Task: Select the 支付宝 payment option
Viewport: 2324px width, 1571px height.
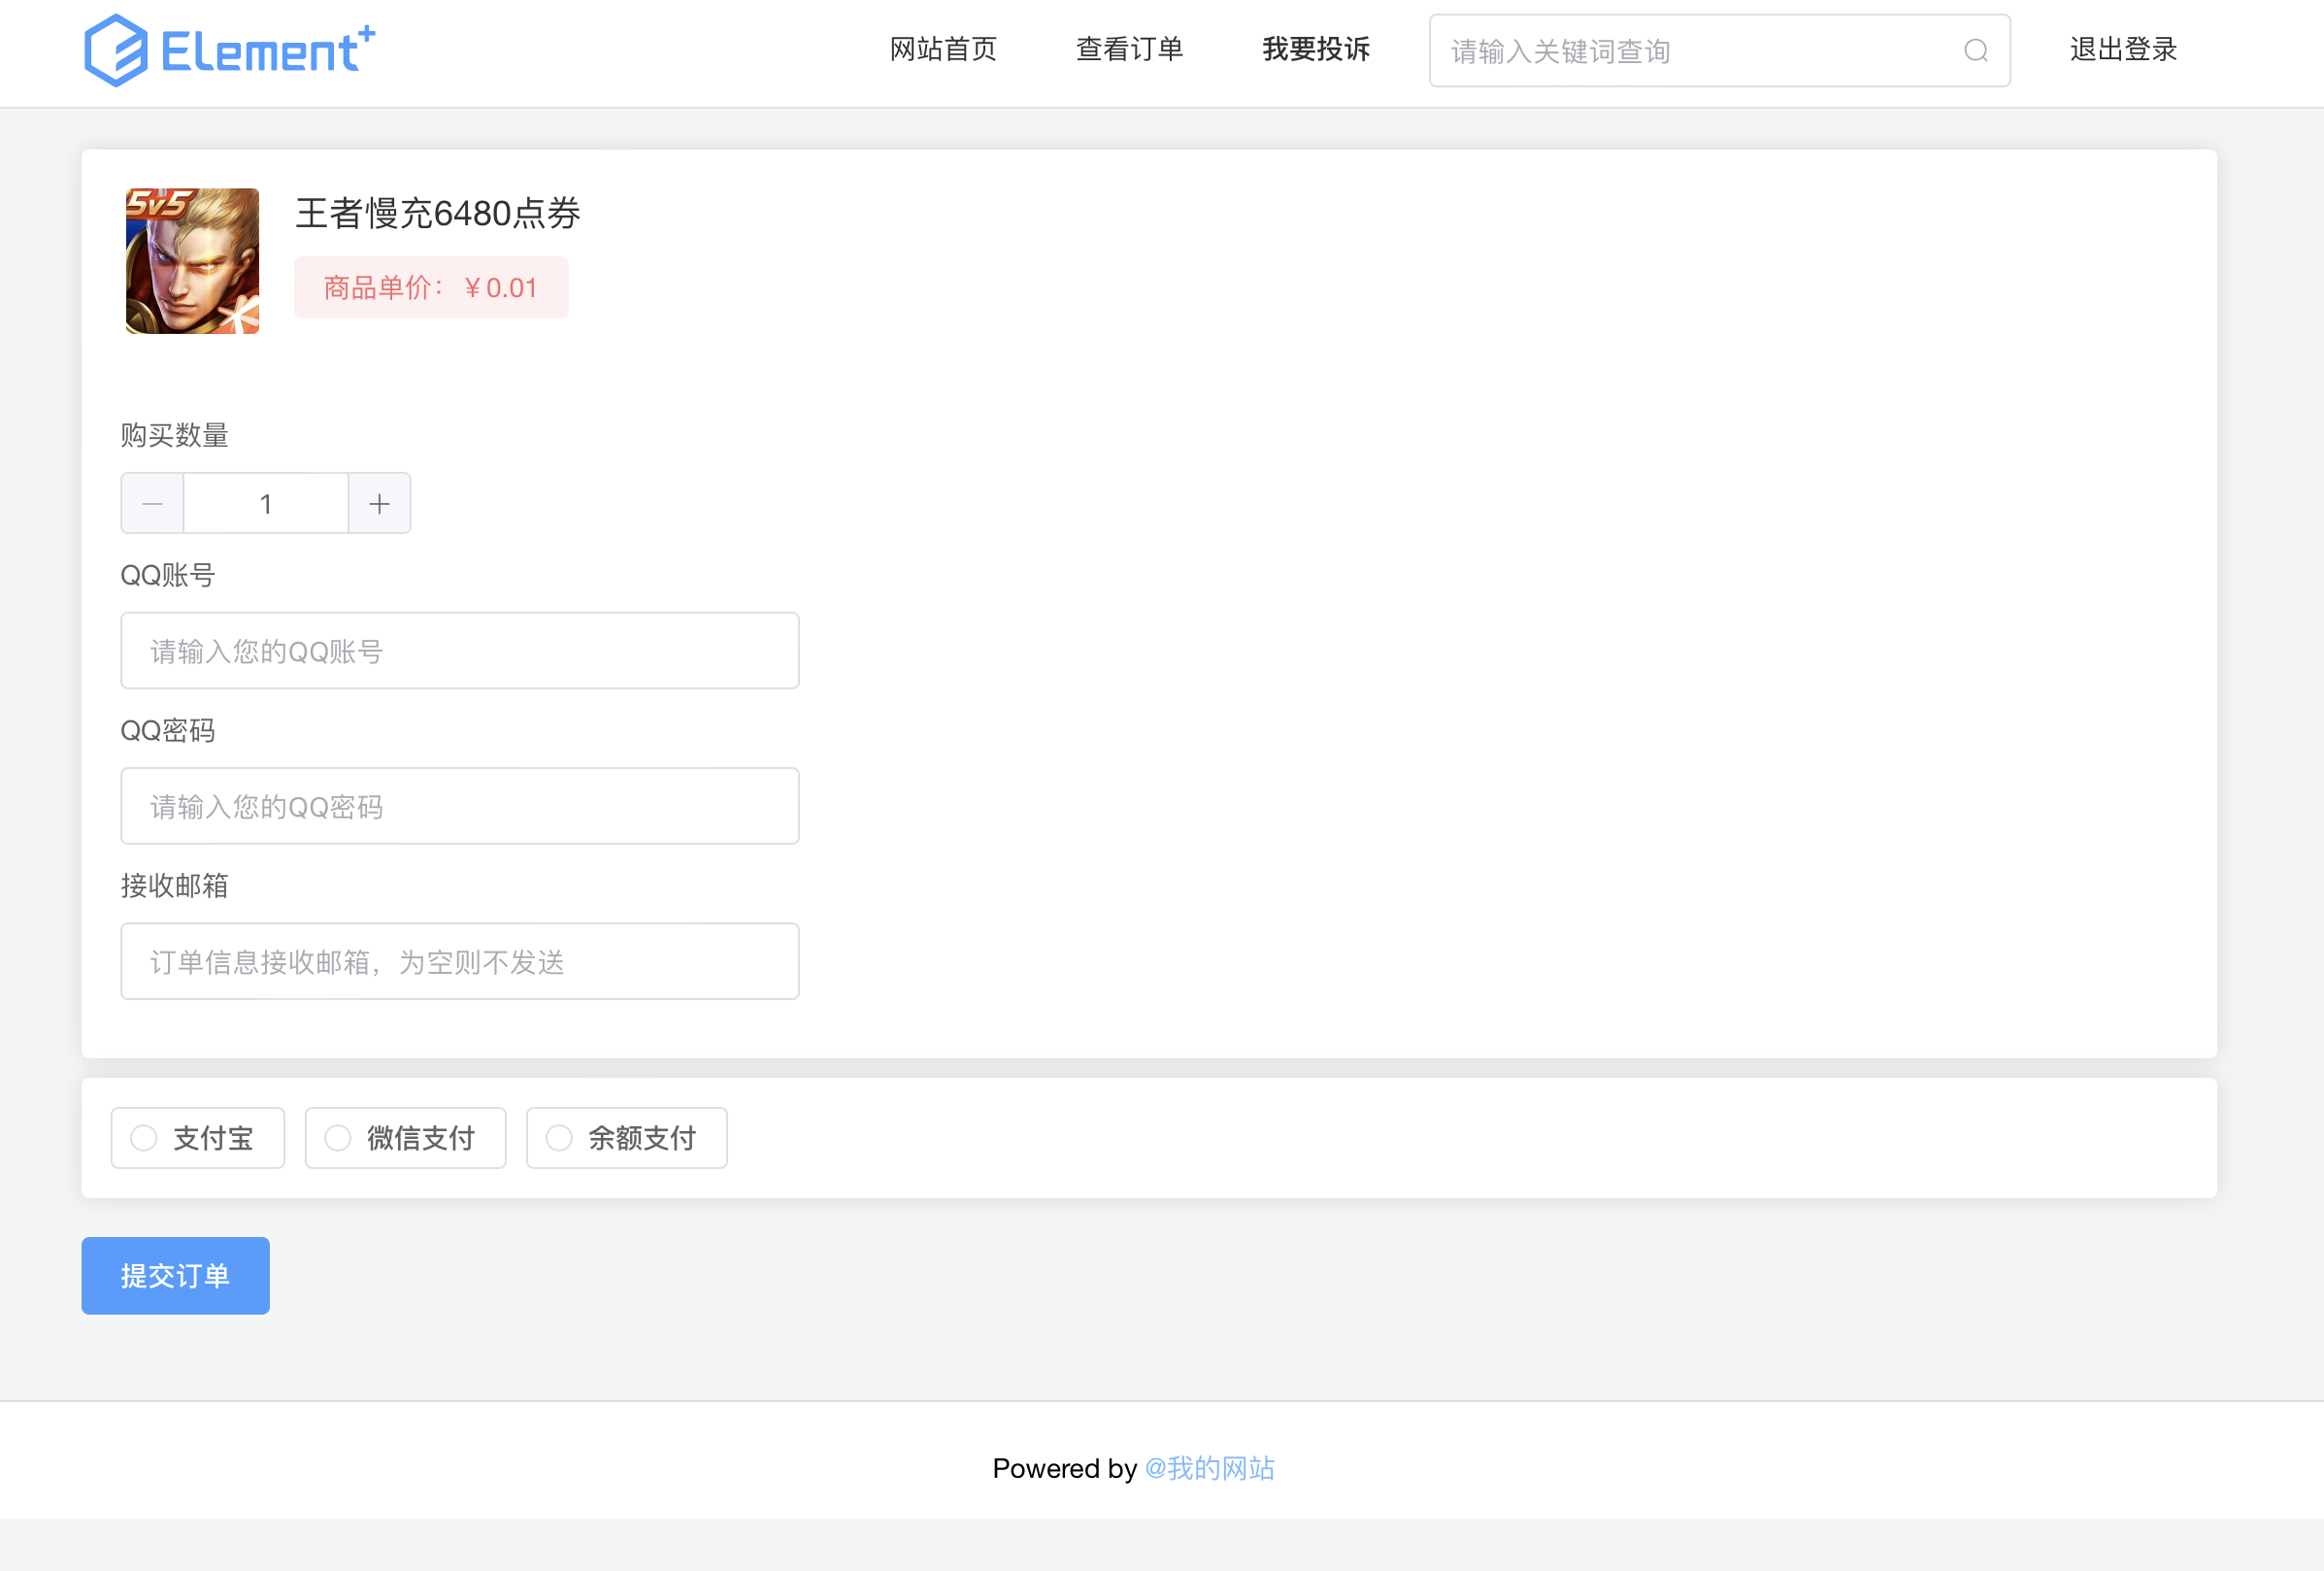Action: pos(197,1138)
